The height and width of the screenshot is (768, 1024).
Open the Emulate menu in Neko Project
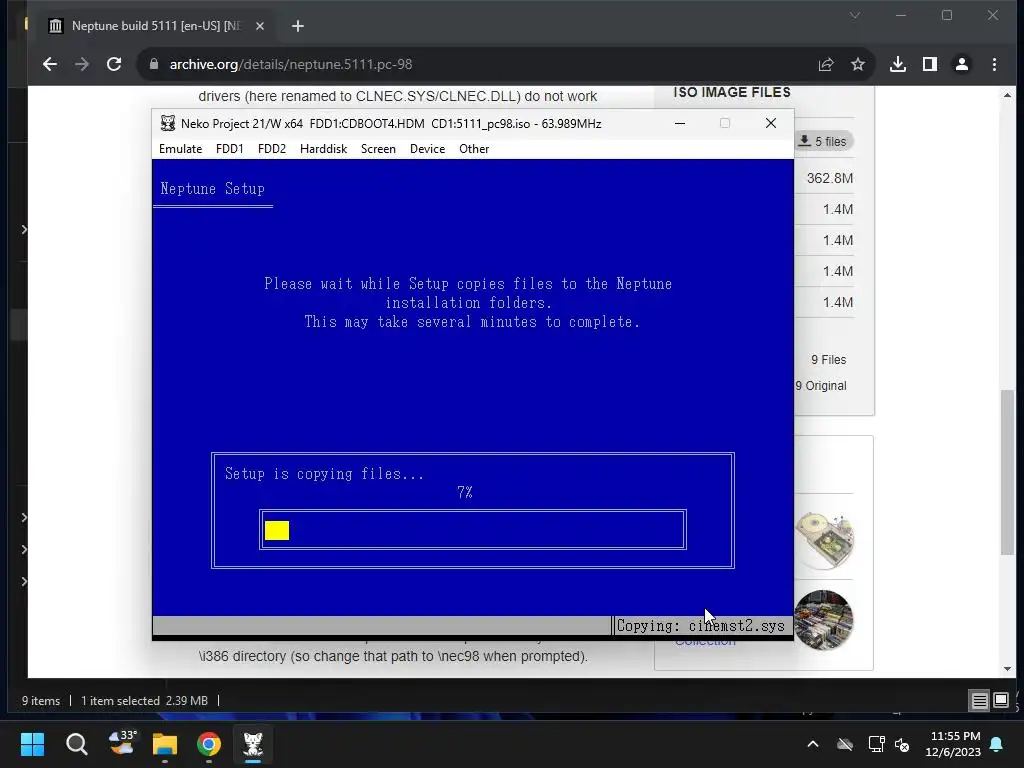point(180,149)
